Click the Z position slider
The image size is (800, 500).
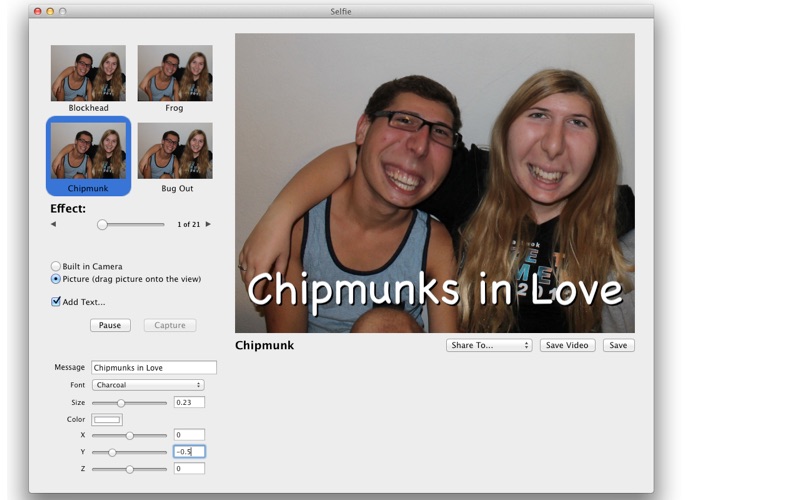tap(129, 469)
